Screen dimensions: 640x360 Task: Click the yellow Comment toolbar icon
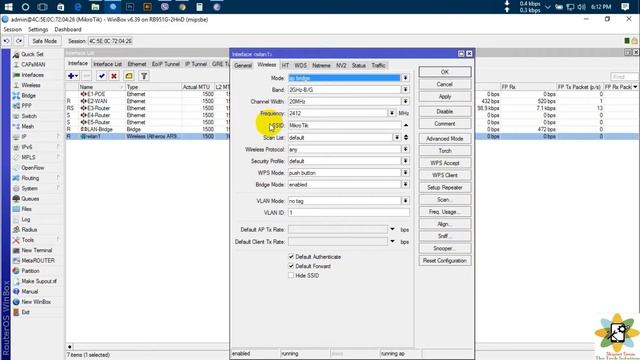tap(129, 76)
